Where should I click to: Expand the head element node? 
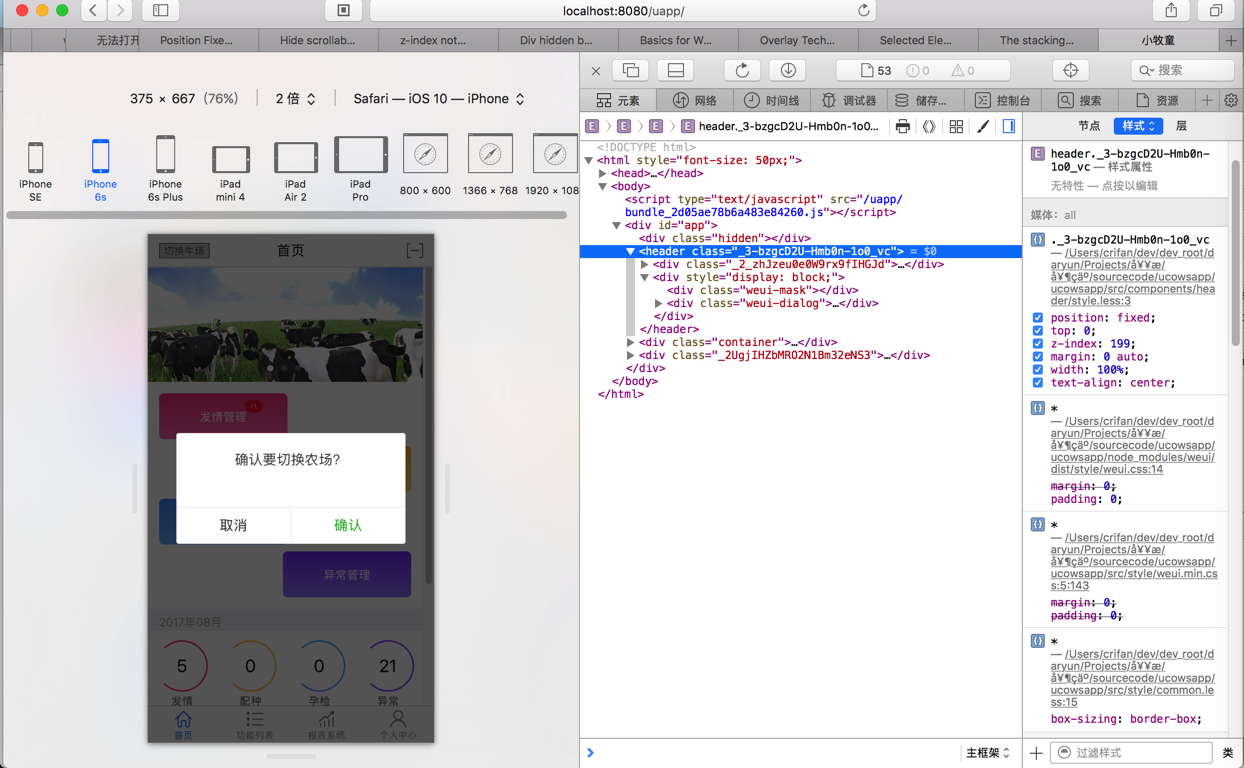pos(603,173)
